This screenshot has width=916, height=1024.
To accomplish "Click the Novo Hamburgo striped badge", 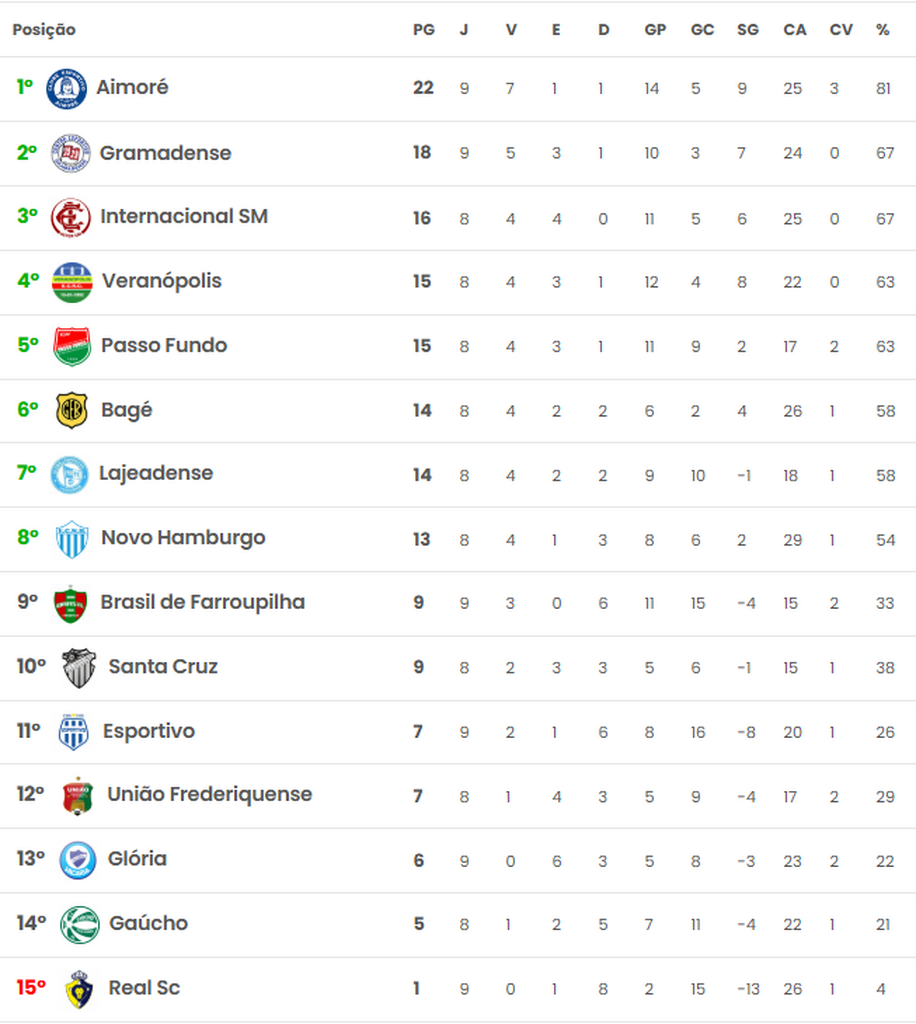I will click(72, 539).
